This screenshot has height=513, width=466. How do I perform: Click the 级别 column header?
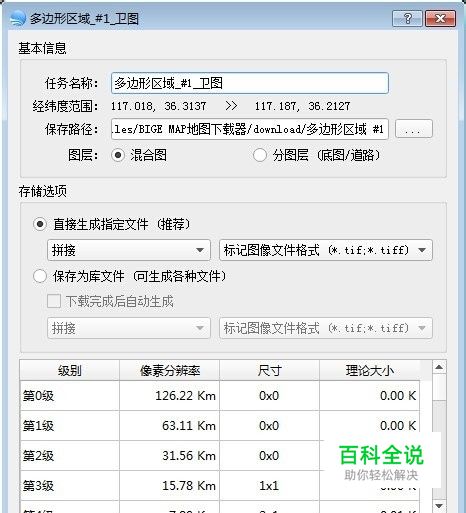[x=70, y=370]
